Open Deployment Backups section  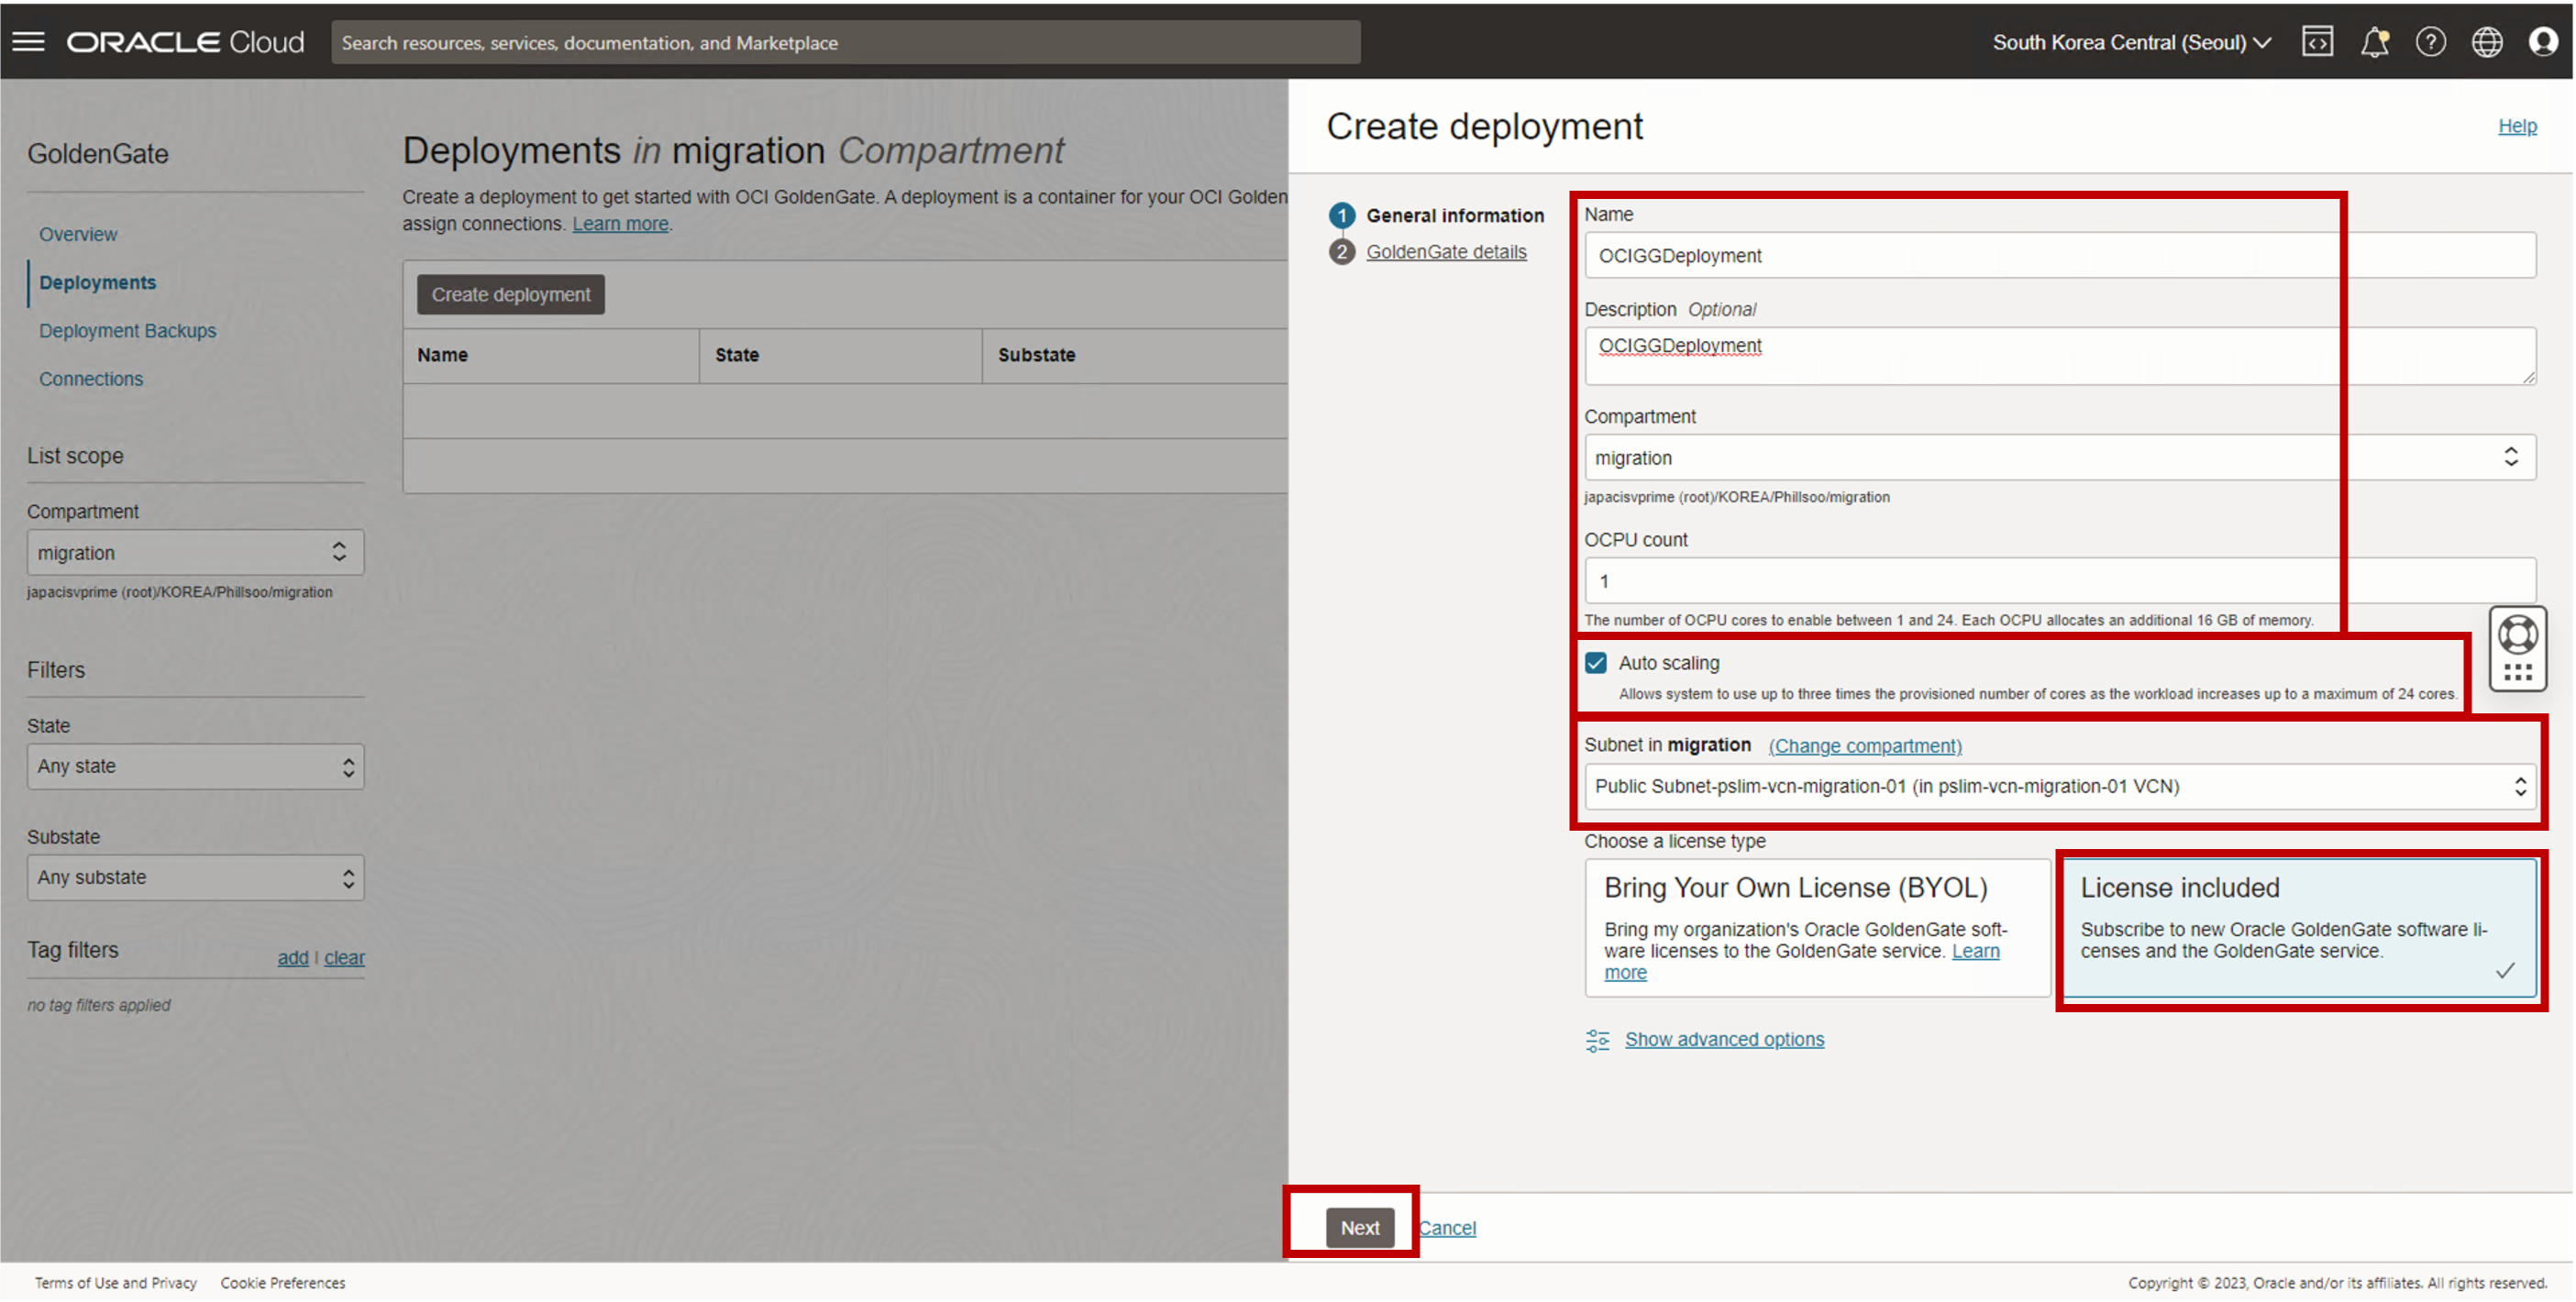(x=127, y=330)
